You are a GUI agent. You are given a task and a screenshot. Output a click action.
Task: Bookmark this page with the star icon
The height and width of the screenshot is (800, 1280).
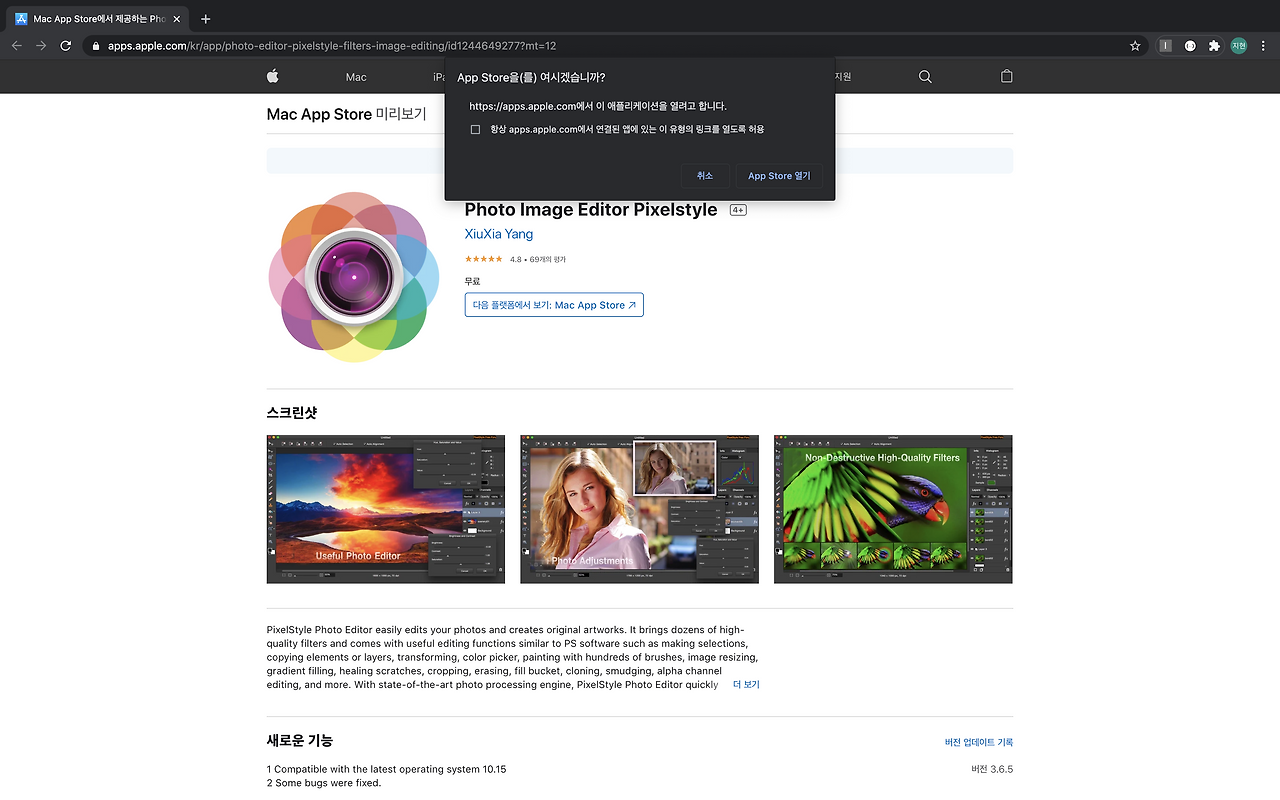[x=1135, y=46]
